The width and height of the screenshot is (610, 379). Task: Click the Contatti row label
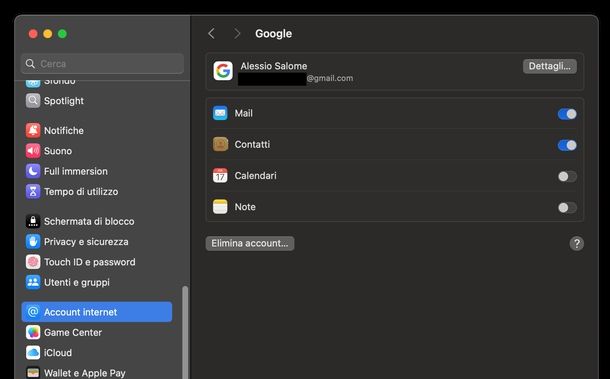tap(252, 144)
